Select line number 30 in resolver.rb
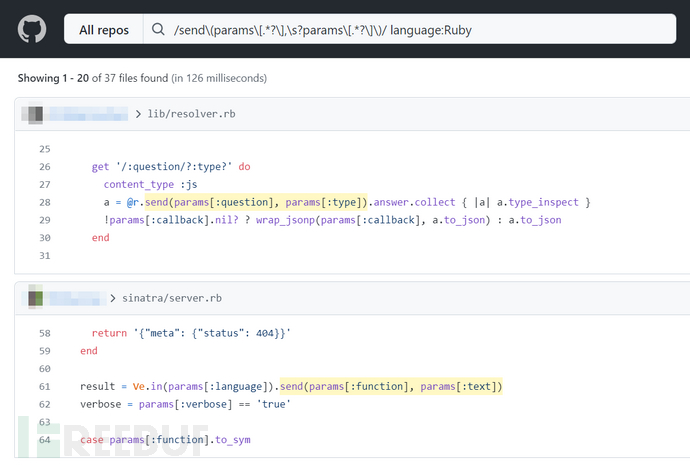Viewport: 690px width, 465px height. point(45,238)
